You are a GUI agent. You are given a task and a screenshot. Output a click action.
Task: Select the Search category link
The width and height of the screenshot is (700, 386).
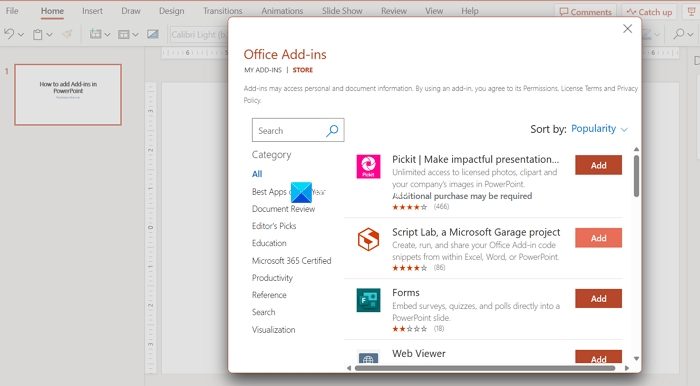coord(263,312)
